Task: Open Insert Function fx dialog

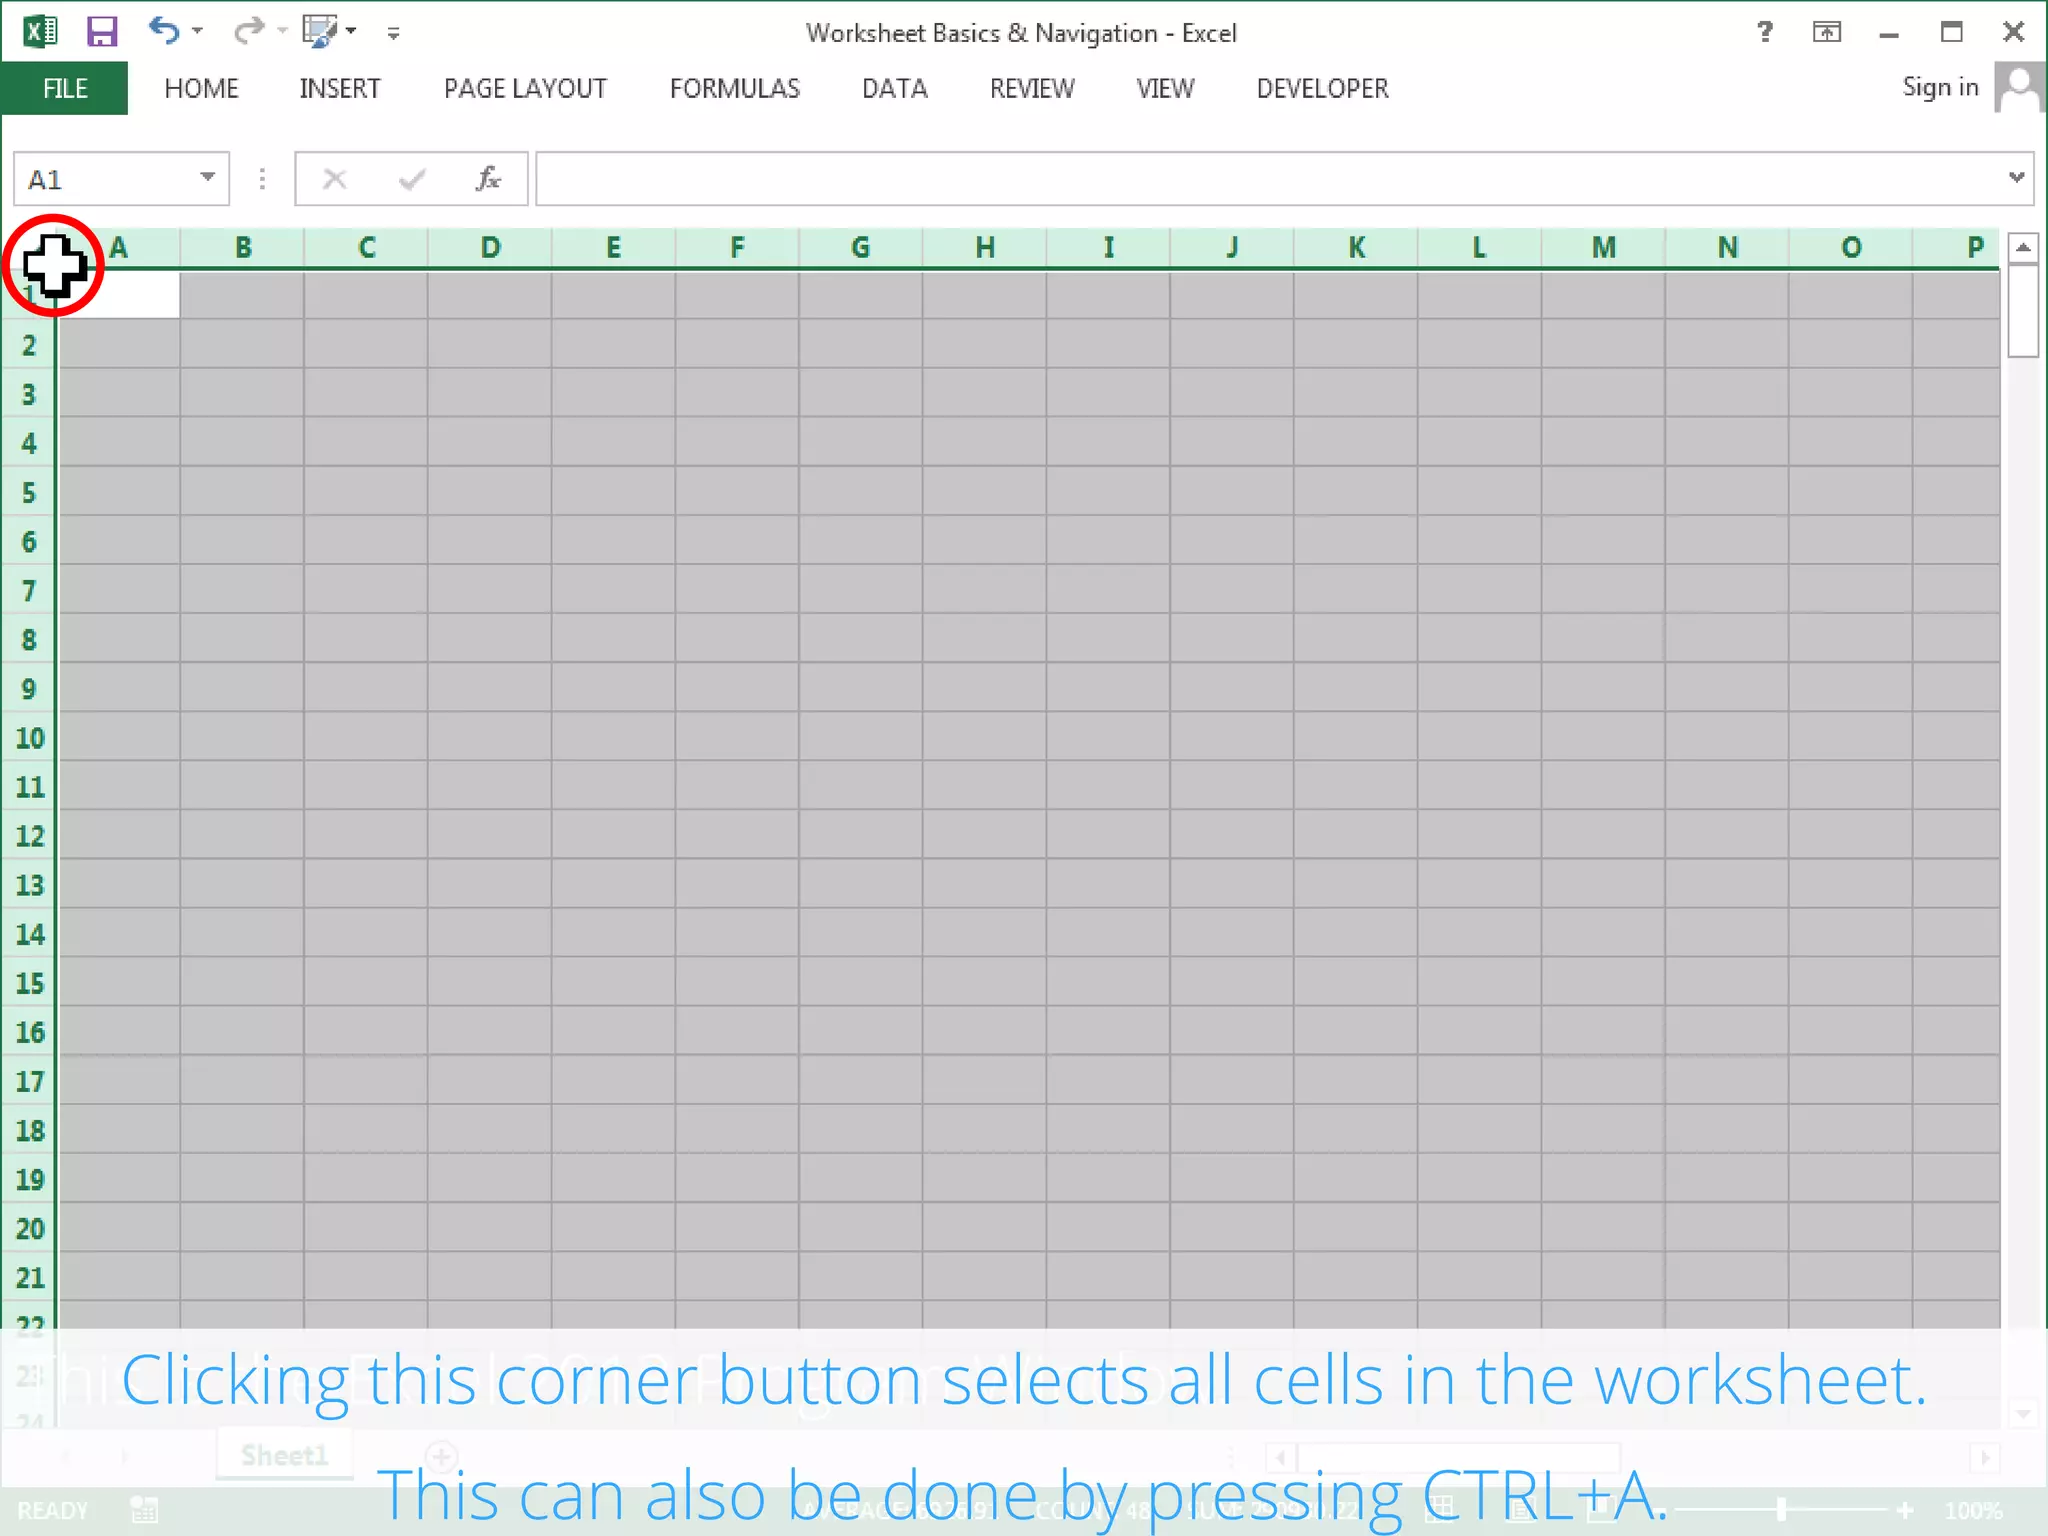Action: (x=488, y=179)
